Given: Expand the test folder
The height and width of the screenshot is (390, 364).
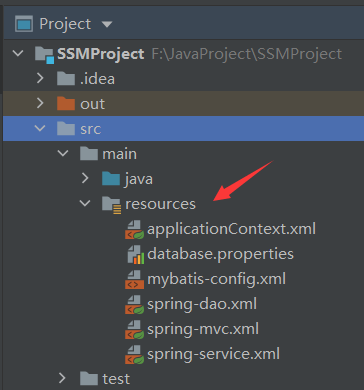Looking at the screenshot, I should [x=62, y=378].
